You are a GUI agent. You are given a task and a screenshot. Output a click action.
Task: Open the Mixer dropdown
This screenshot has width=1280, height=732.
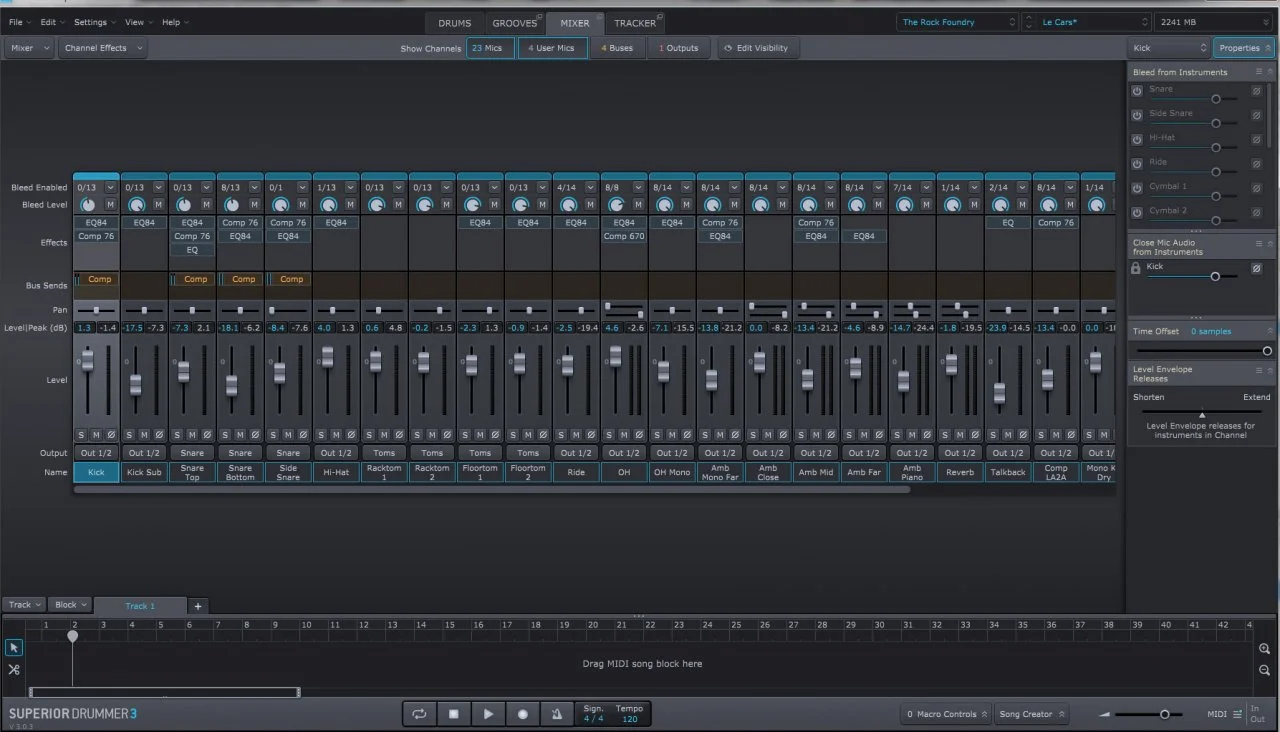pyautogui.click(x=27, y=48)
